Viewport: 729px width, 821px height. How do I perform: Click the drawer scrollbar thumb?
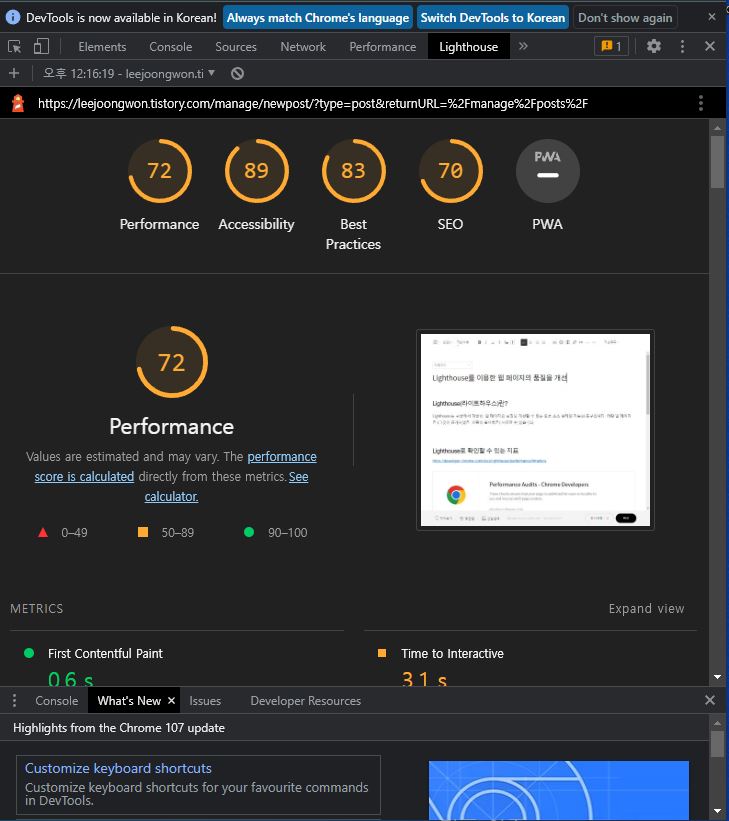tap(717, 744)
